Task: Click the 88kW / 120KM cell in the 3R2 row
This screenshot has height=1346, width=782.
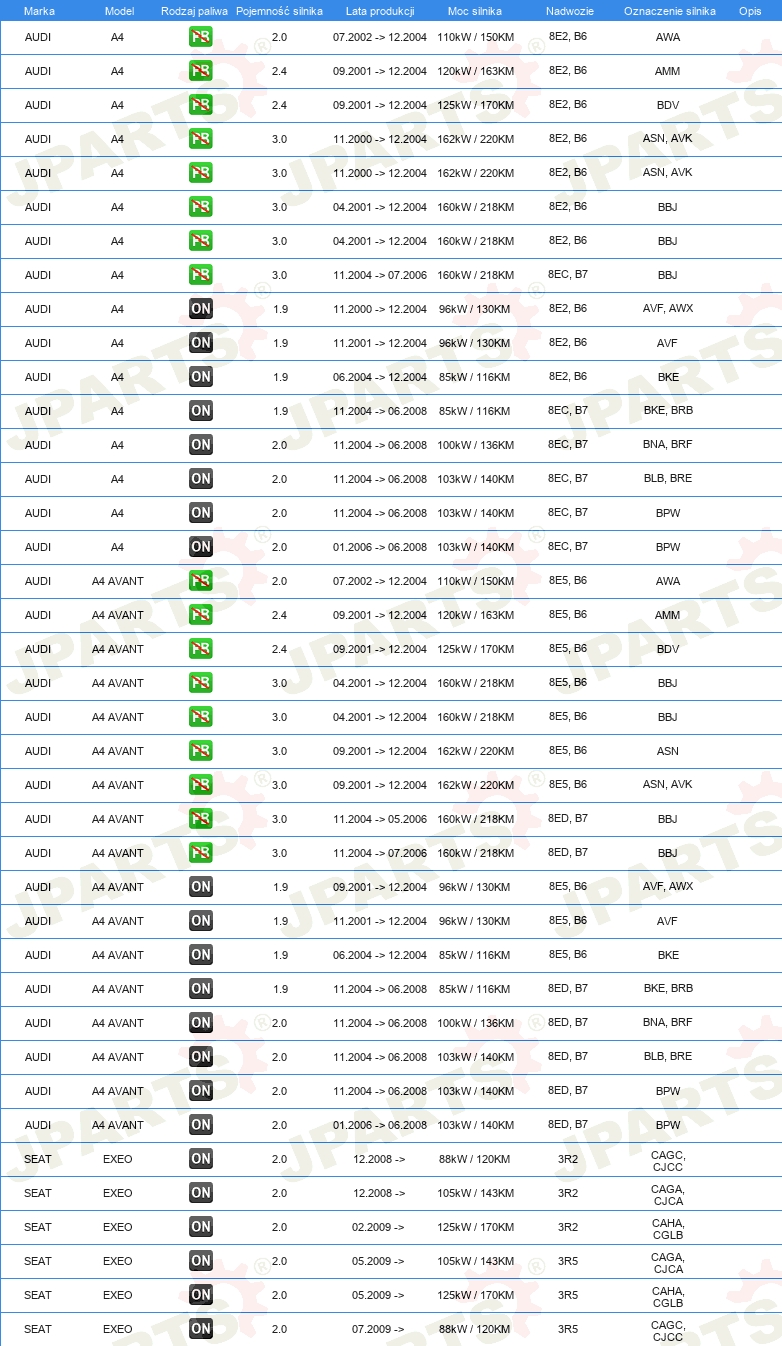Action: tap(475, 1159)
